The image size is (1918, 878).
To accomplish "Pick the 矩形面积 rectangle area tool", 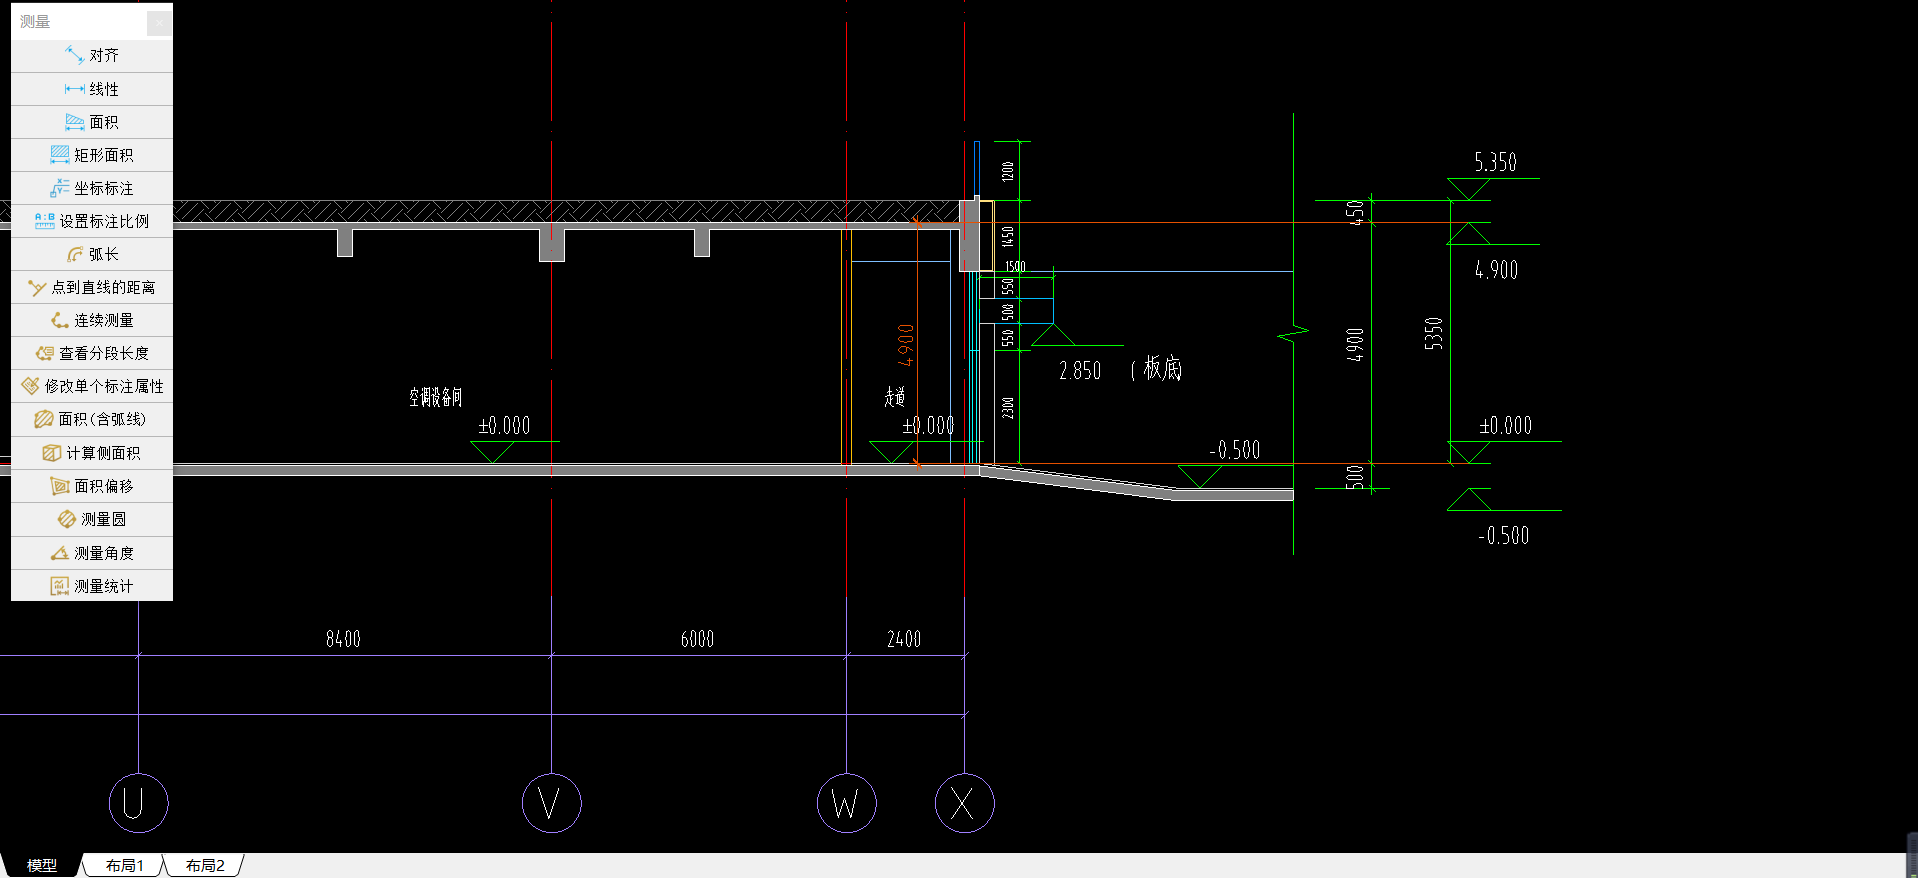I will 92,155.
